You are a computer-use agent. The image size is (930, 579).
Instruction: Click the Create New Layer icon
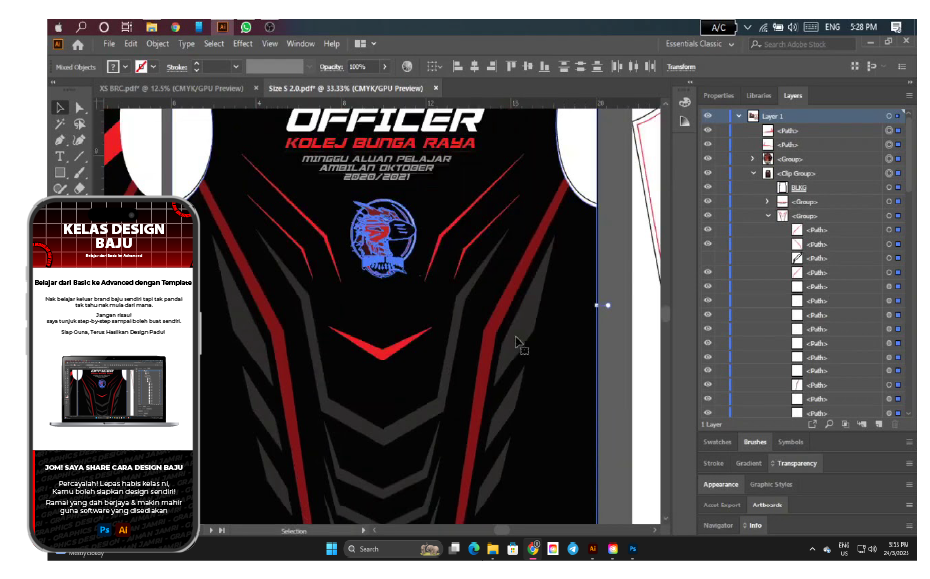tap(878, 424)
